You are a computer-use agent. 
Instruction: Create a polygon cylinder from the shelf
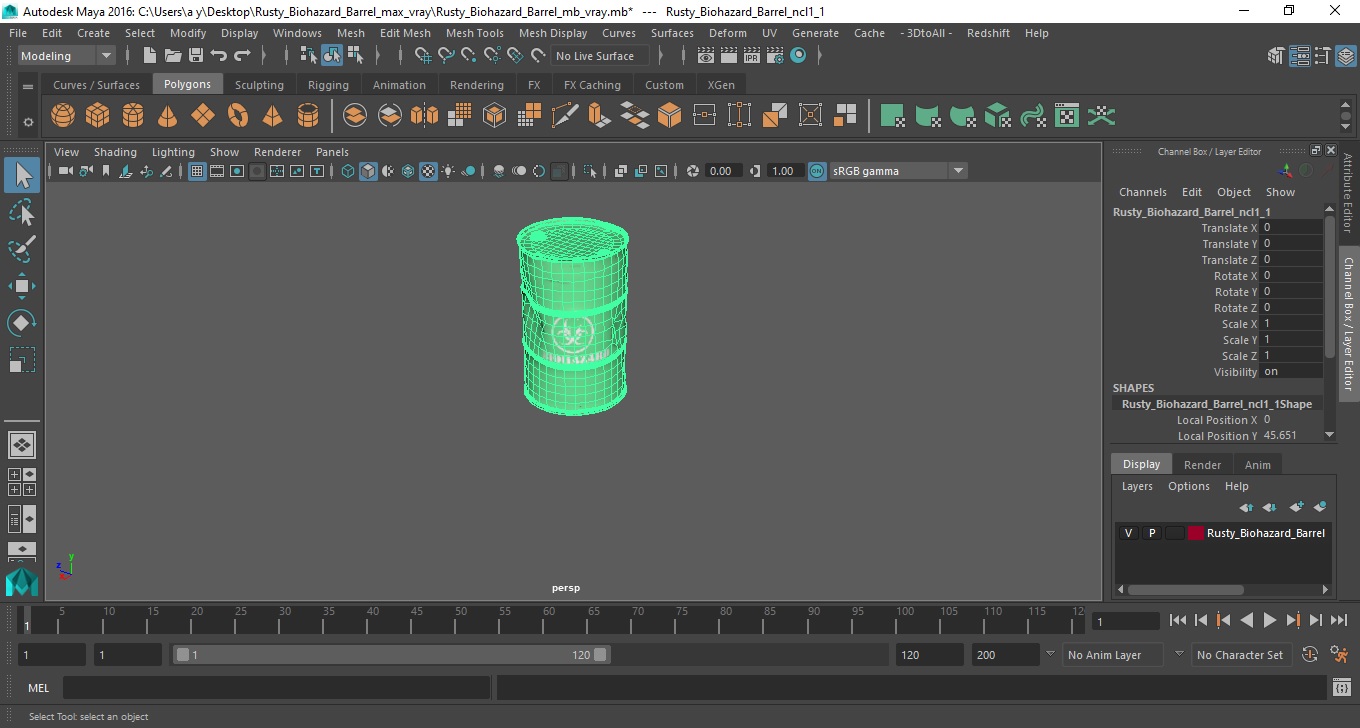pyautogui.click(x=133, y=116)
